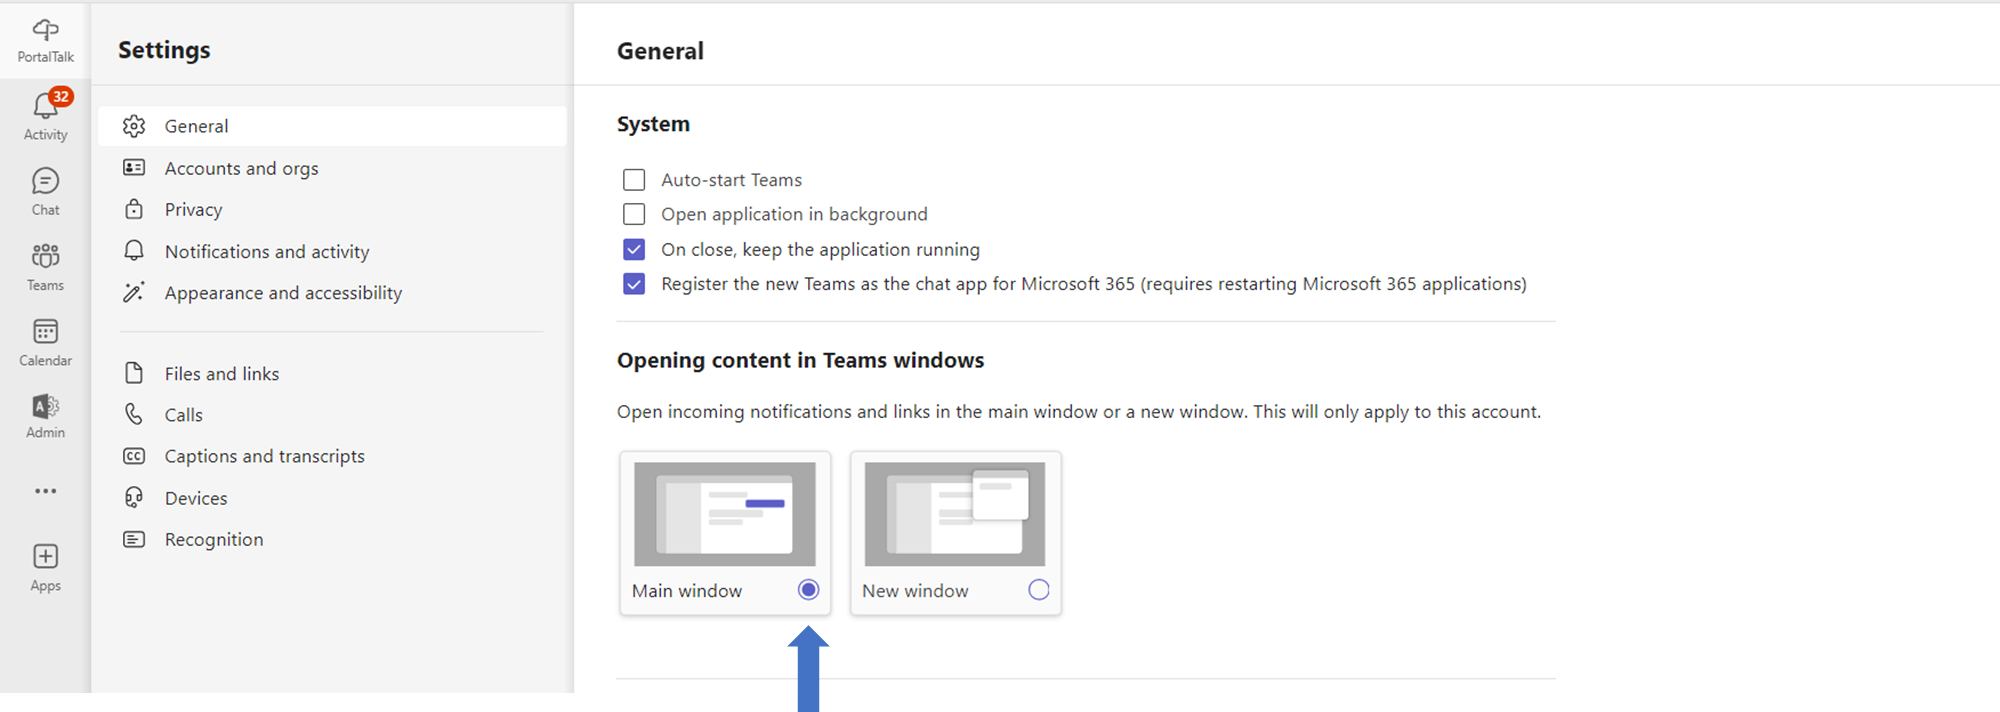The image size is (2000, 712).
Task: Open Apps store icon
Action: pyautogui.click(x=45, y=566)
